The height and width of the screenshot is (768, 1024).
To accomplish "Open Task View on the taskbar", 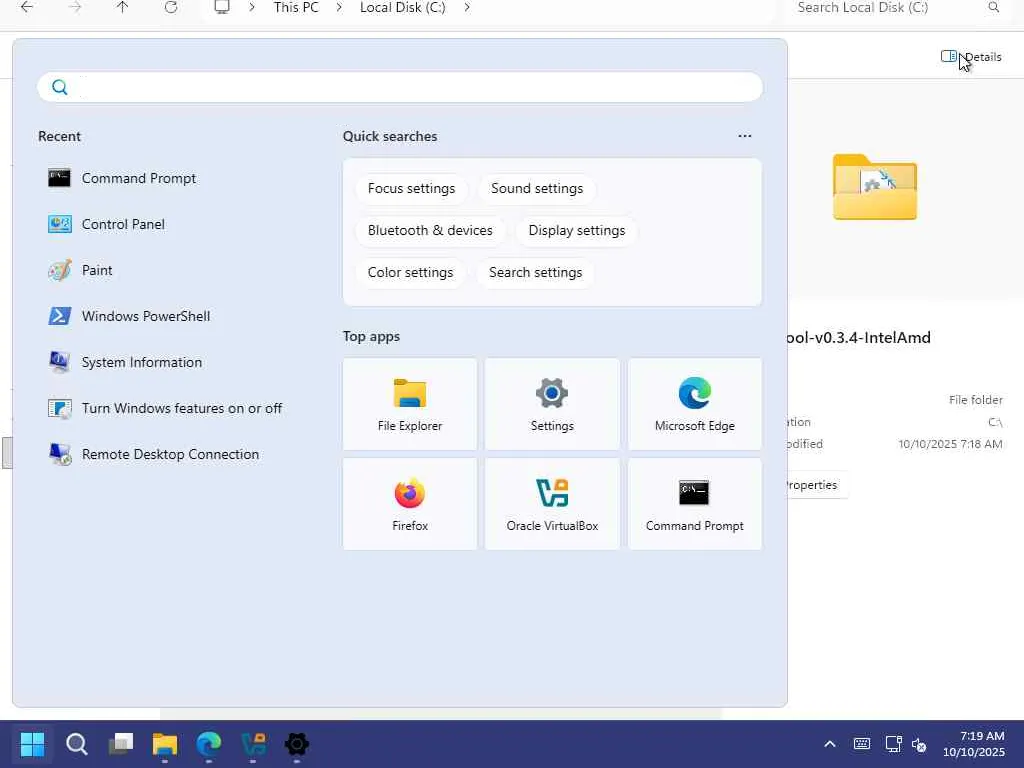I will pos(121,744).
